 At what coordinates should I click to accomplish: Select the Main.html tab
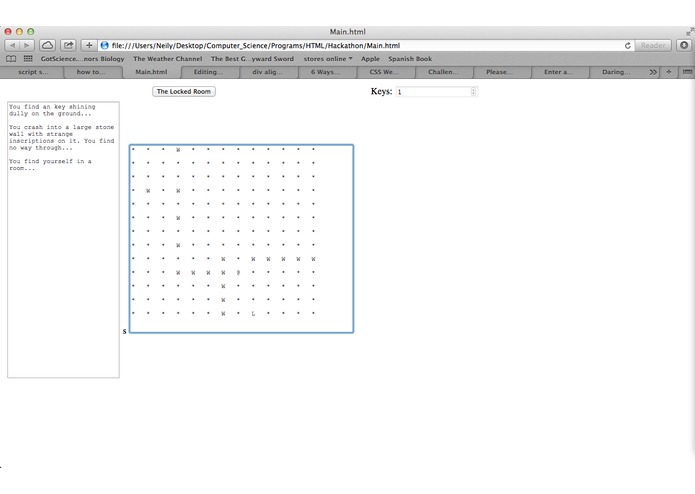(x=151, y=72)
